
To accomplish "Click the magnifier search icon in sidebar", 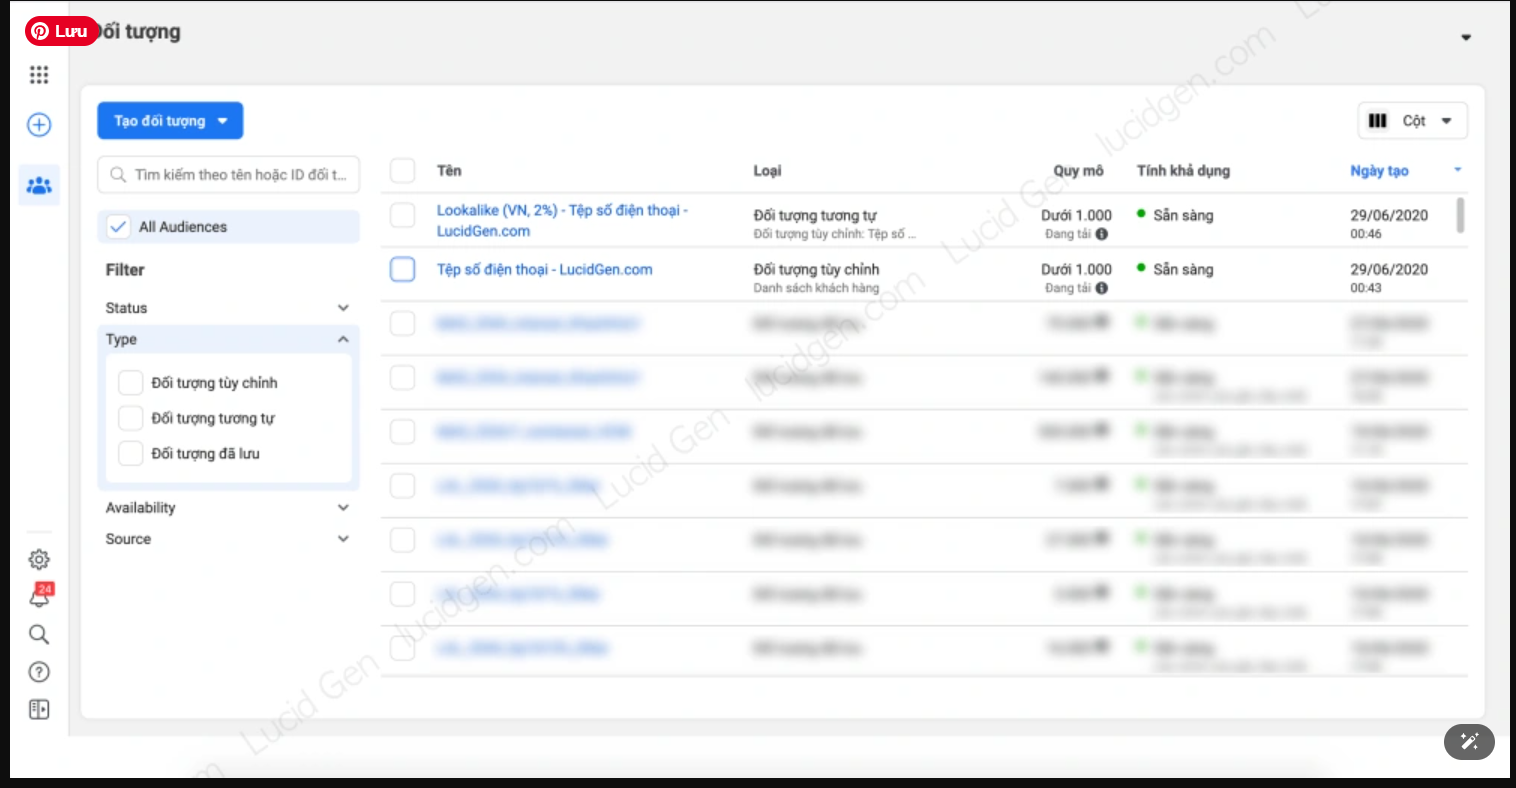I will tap(39, 635).
